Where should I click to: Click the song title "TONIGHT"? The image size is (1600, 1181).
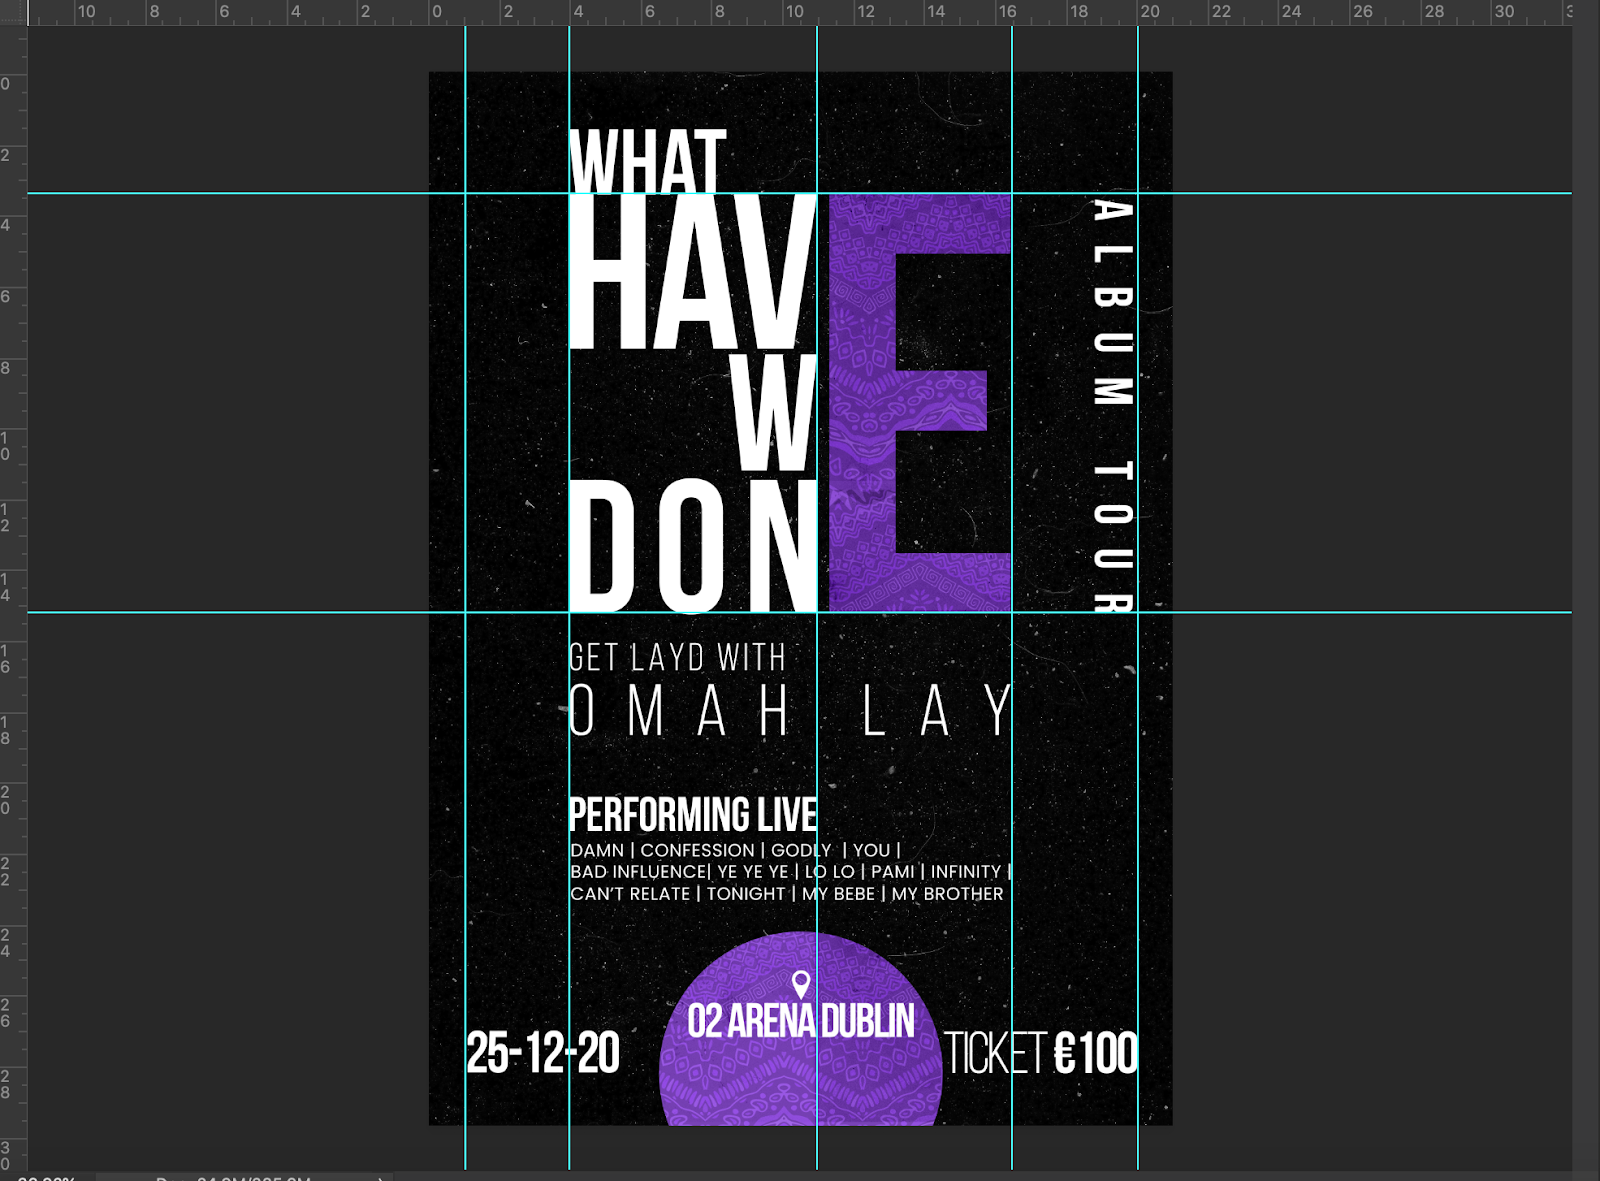click(746, 894)
